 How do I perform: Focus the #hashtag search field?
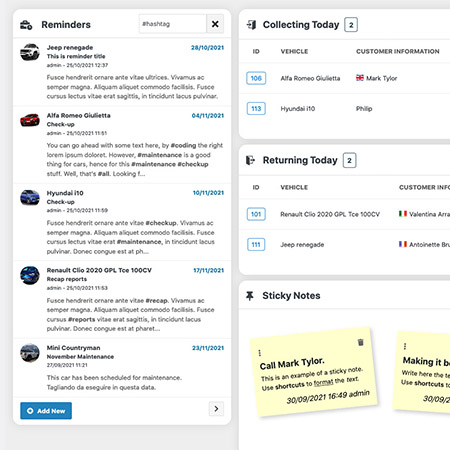tap(173, 24)
